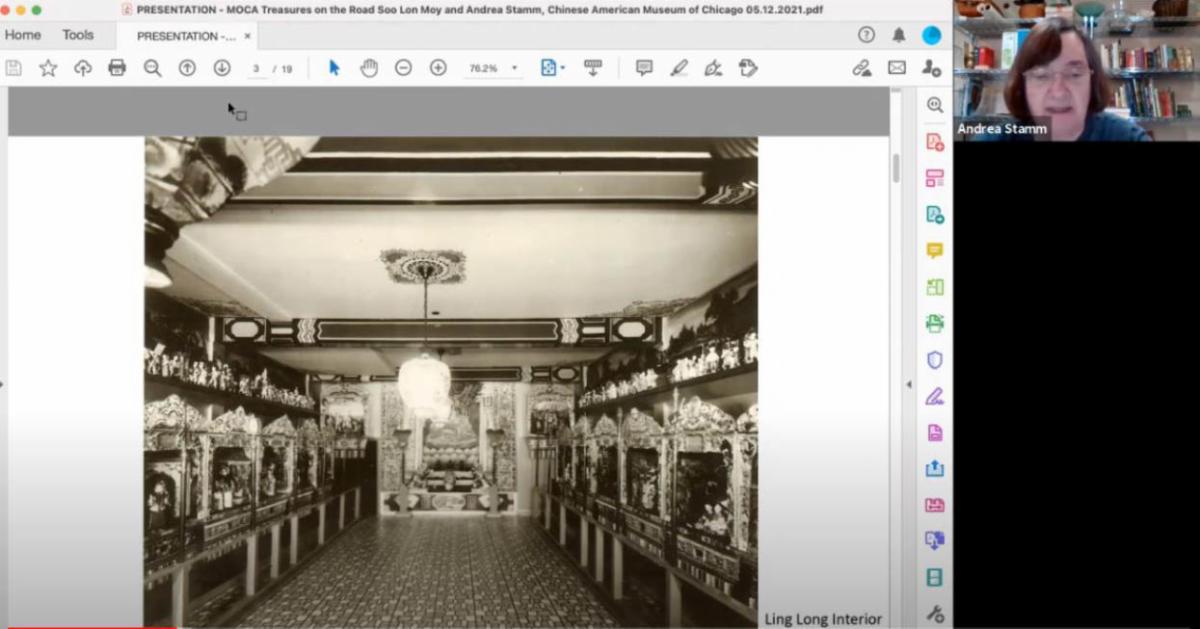The height and width of the screenshot is (629, 1200).
Task: Open Fill & Sign tool in sidebar
Action: [x=935, y=396]
